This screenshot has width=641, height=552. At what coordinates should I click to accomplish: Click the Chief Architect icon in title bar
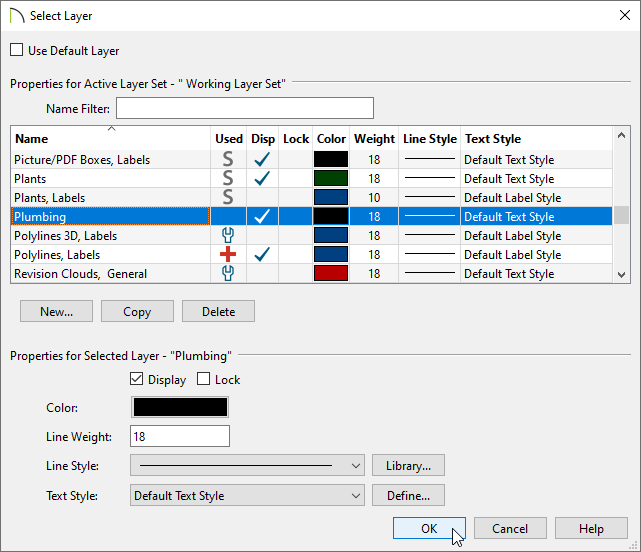pyautogui.click(x=17, y=16)
